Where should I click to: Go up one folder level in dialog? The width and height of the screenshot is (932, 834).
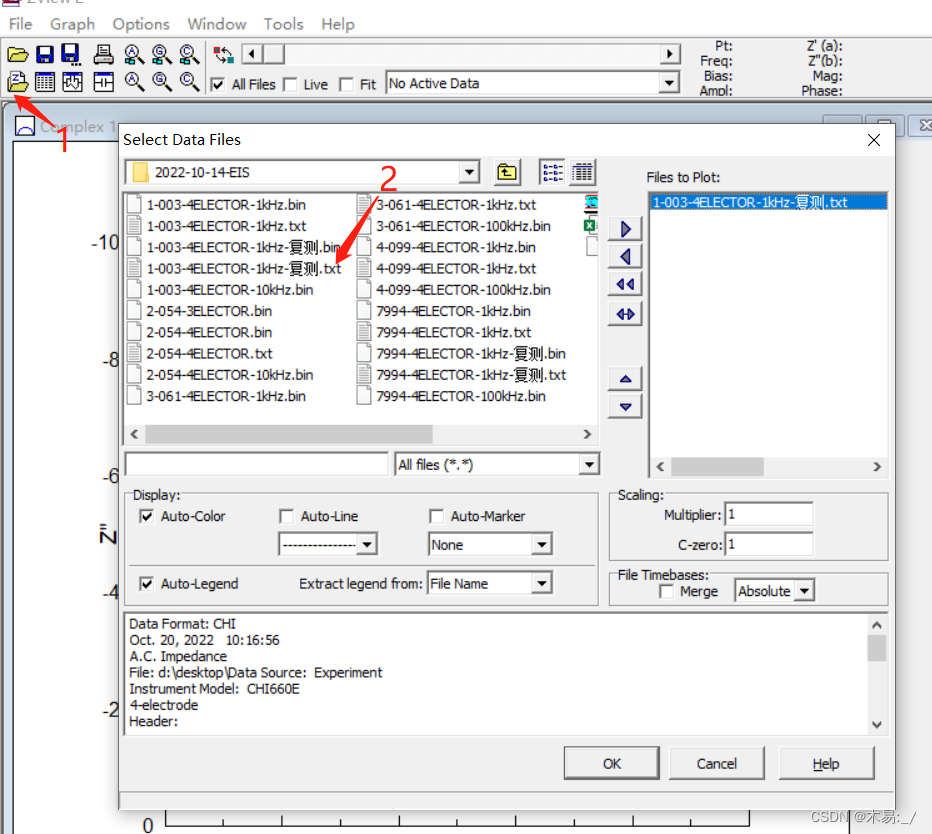pos(507,172)
